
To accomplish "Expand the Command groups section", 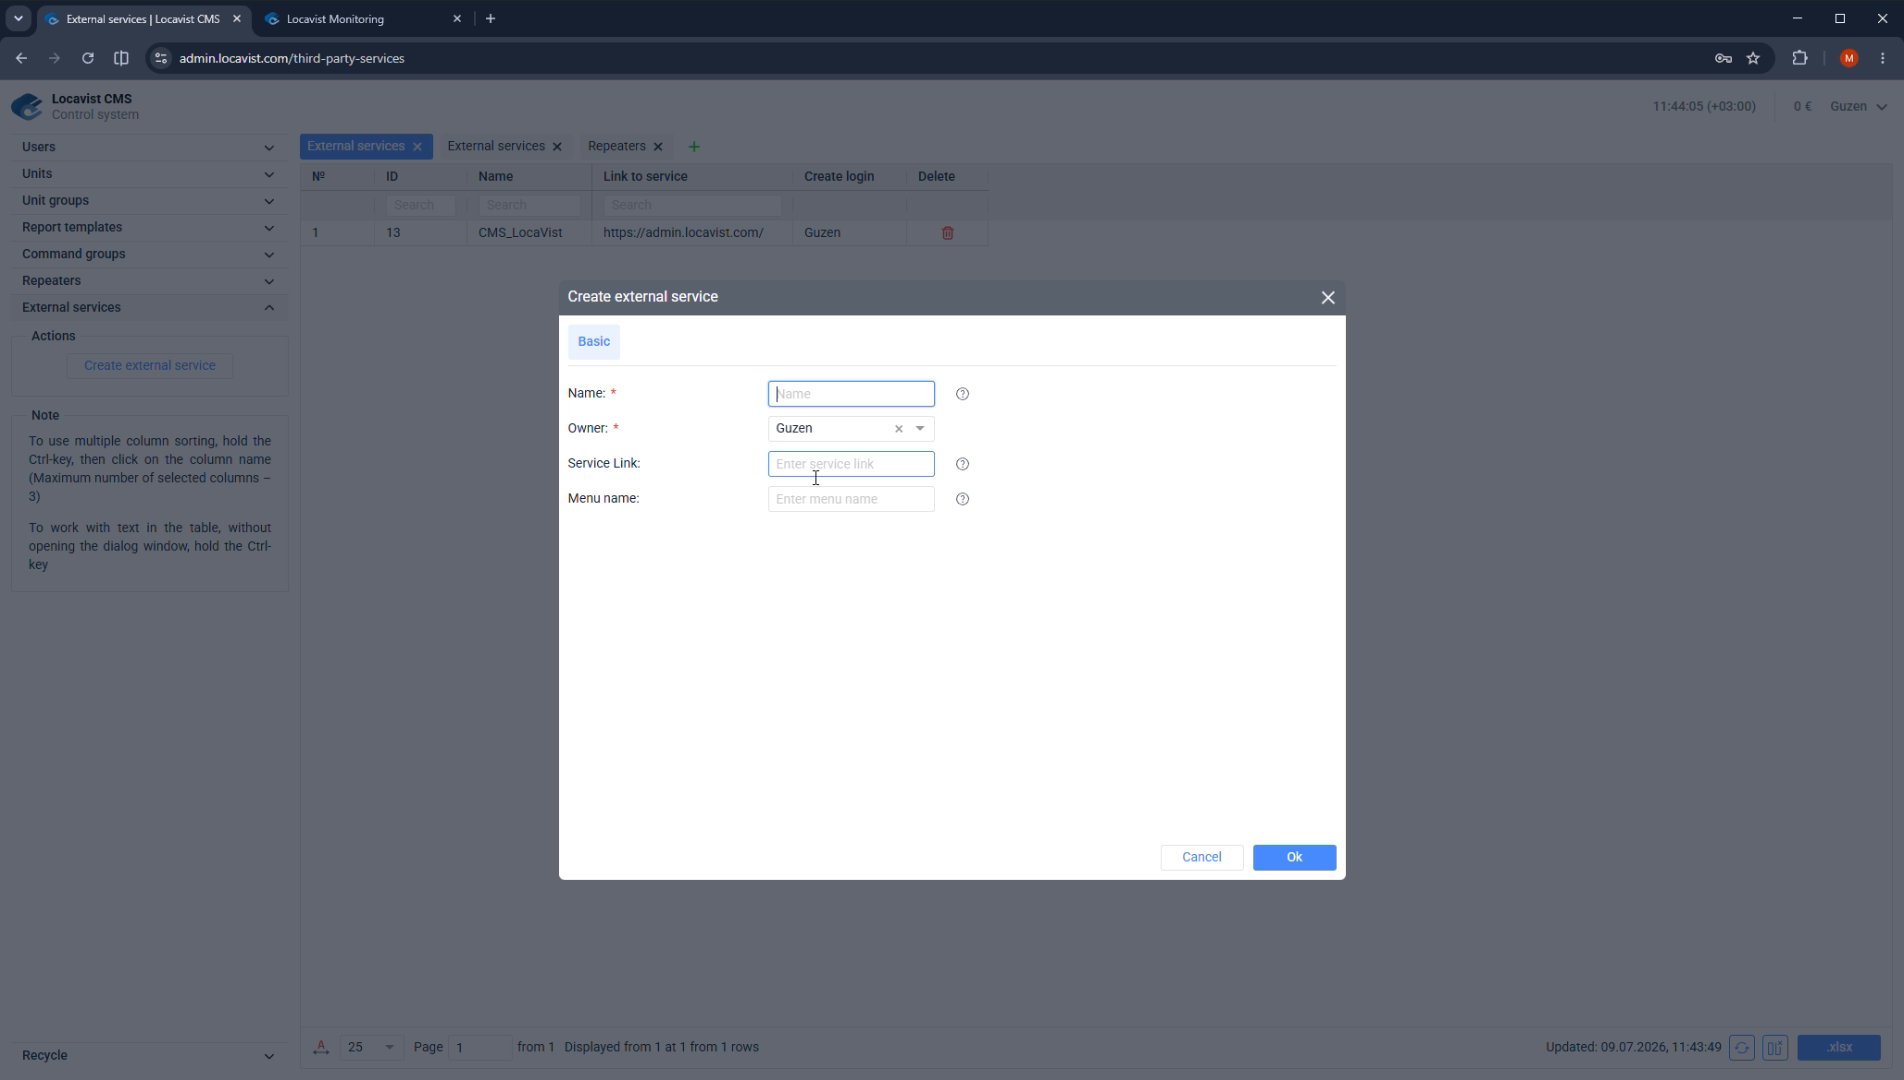I will pyautogui.click(x=149, y=254).
